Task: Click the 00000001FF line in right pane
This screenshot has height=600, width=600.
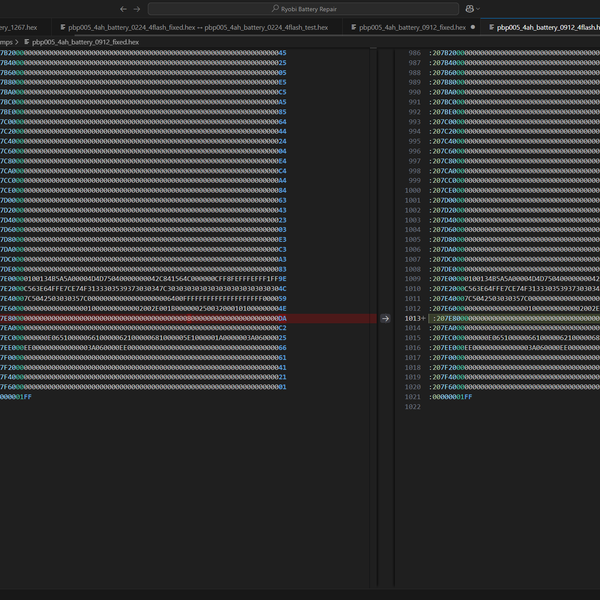Action: coord(450,397)
